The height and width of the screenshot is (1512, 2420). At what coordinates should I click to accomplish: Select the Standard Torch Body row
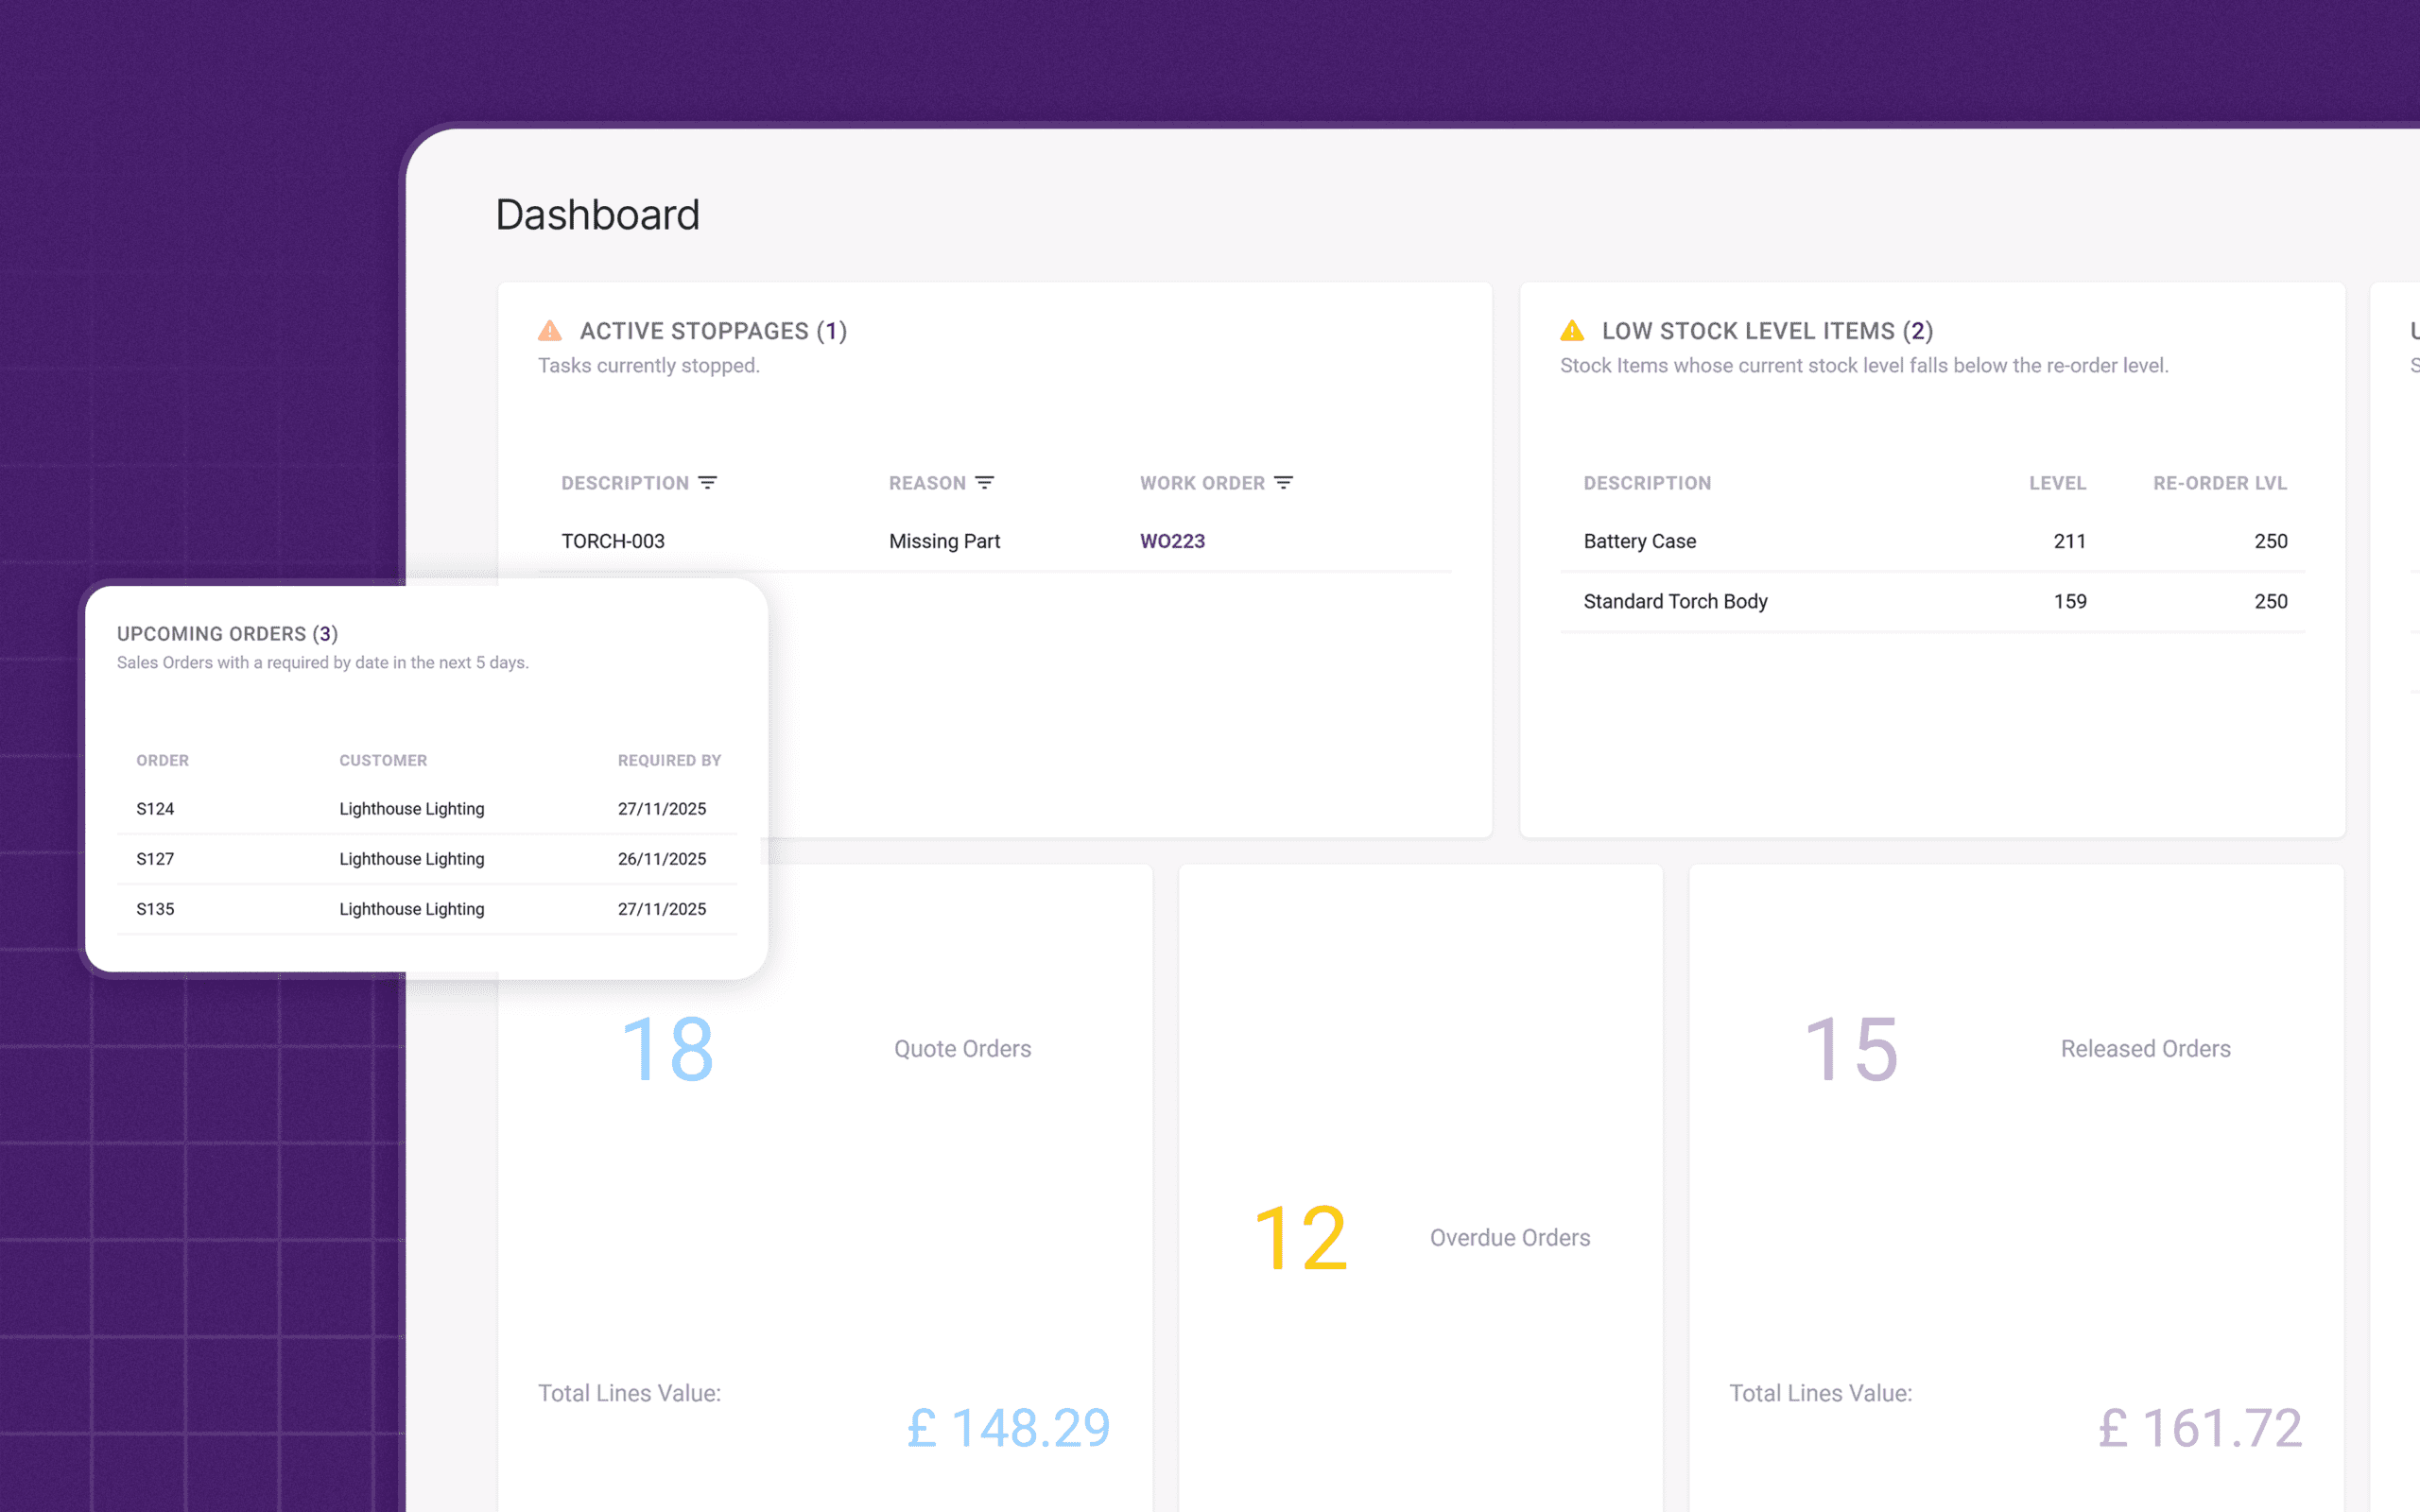1675,601
